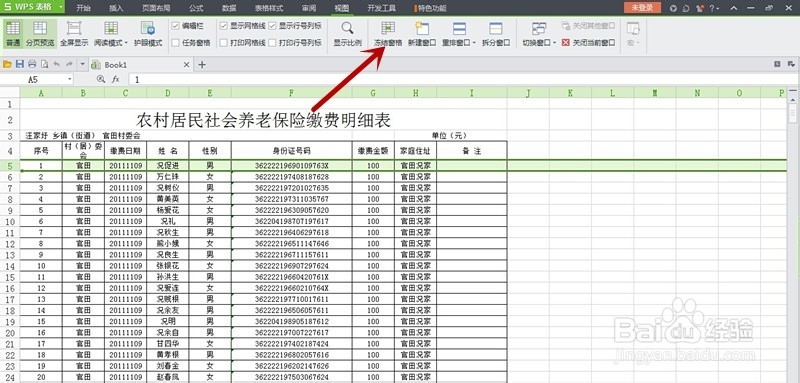Click magnifier icon beside fx

[101, 80]
